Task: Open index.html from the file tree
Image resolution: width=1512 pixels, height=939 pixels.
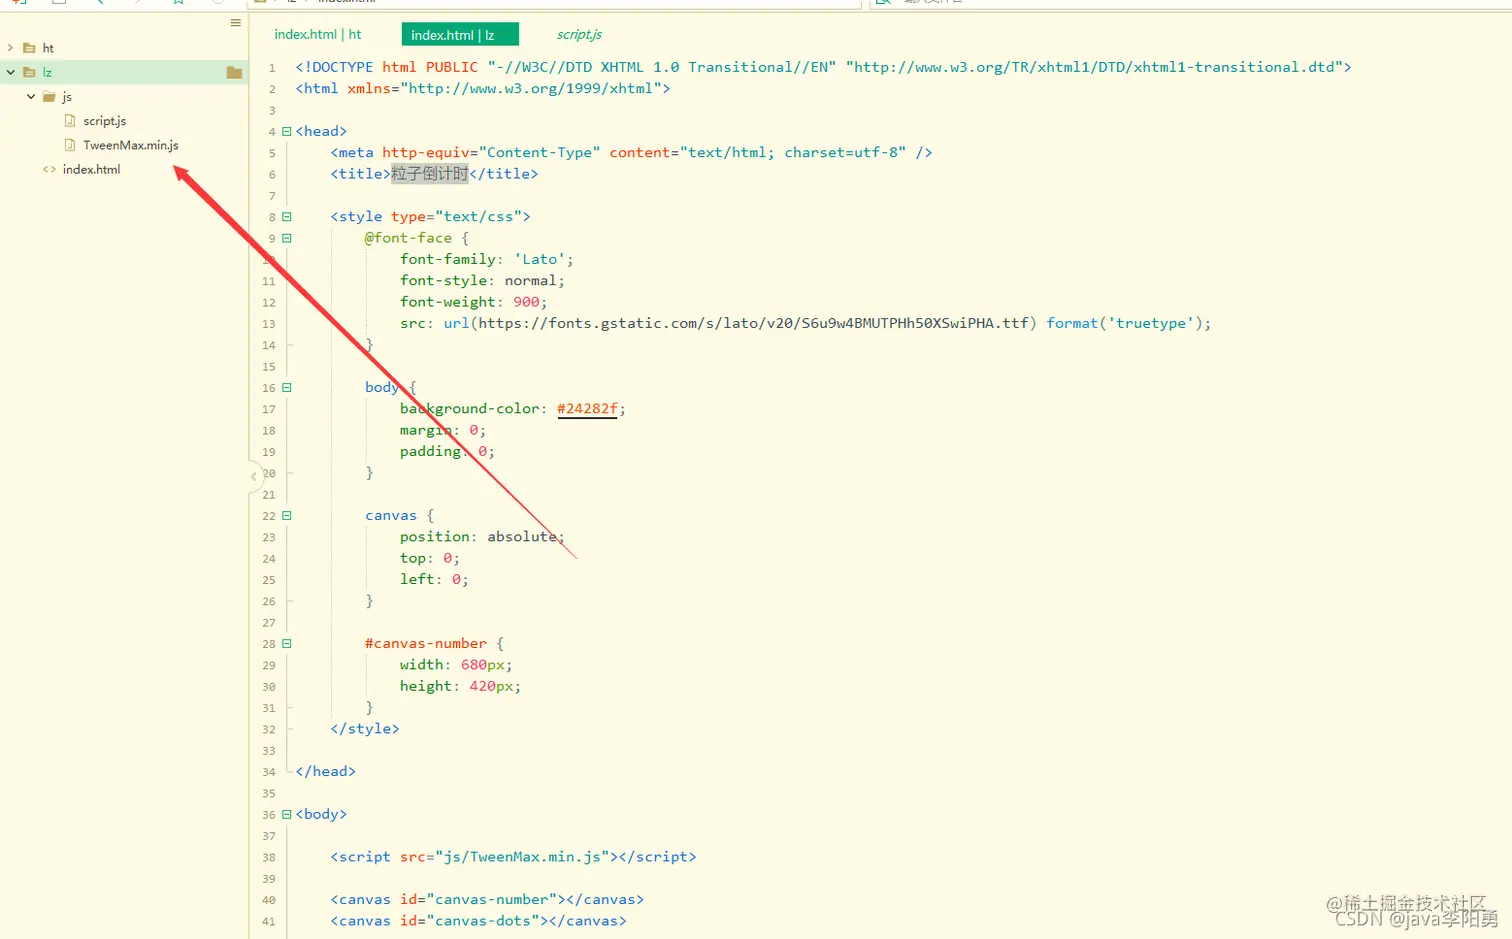Action: tap(91, 169)
